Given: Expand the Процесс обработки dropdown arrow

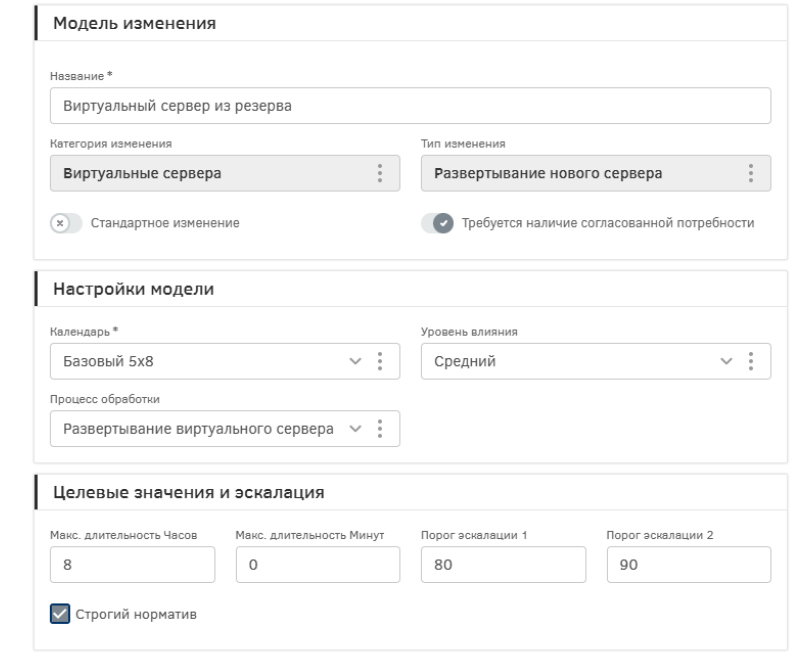Looking at the screenshot, I should (x=355, y=428).
